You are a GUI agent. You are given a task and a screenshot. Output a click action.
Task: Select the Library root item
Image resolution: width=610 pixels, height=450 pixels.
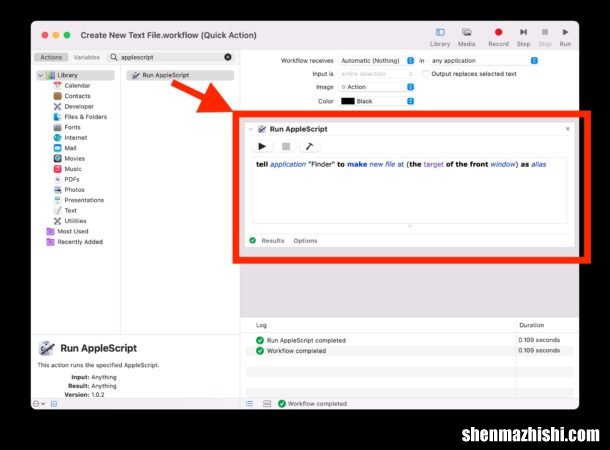coord(76,75)
